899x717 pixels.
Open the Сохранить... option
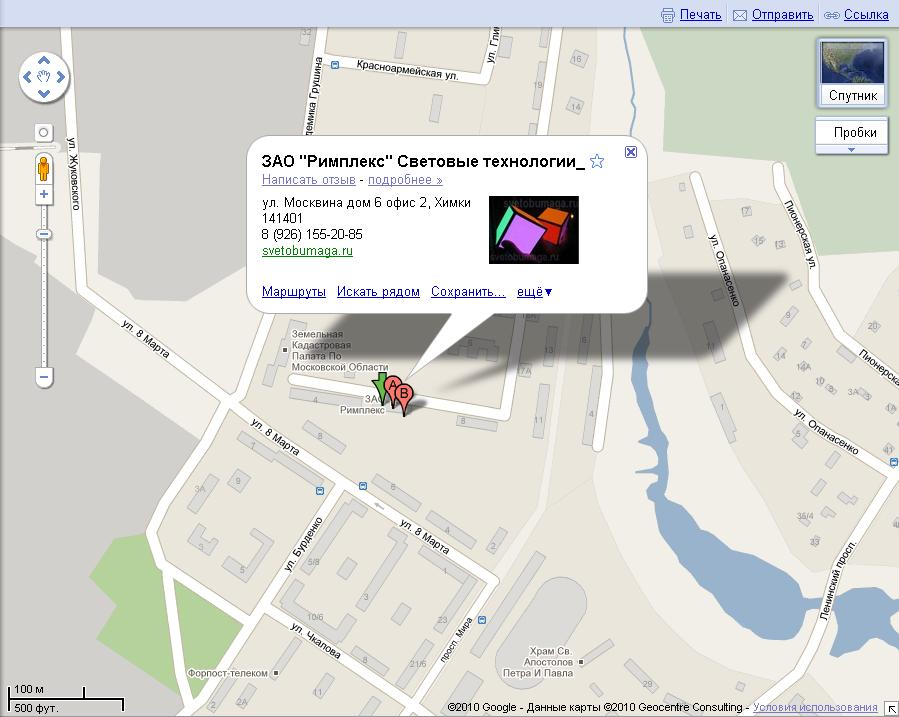[x=467, y=292]
